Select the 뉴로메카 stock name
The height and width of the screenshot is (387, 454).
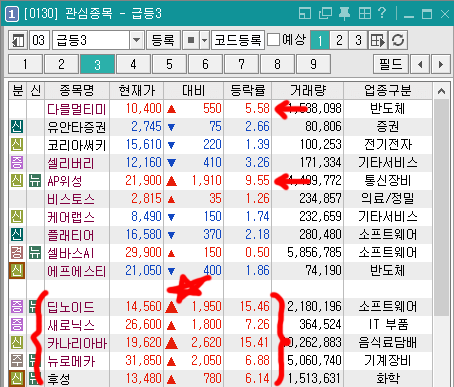[x=71, y=361]
